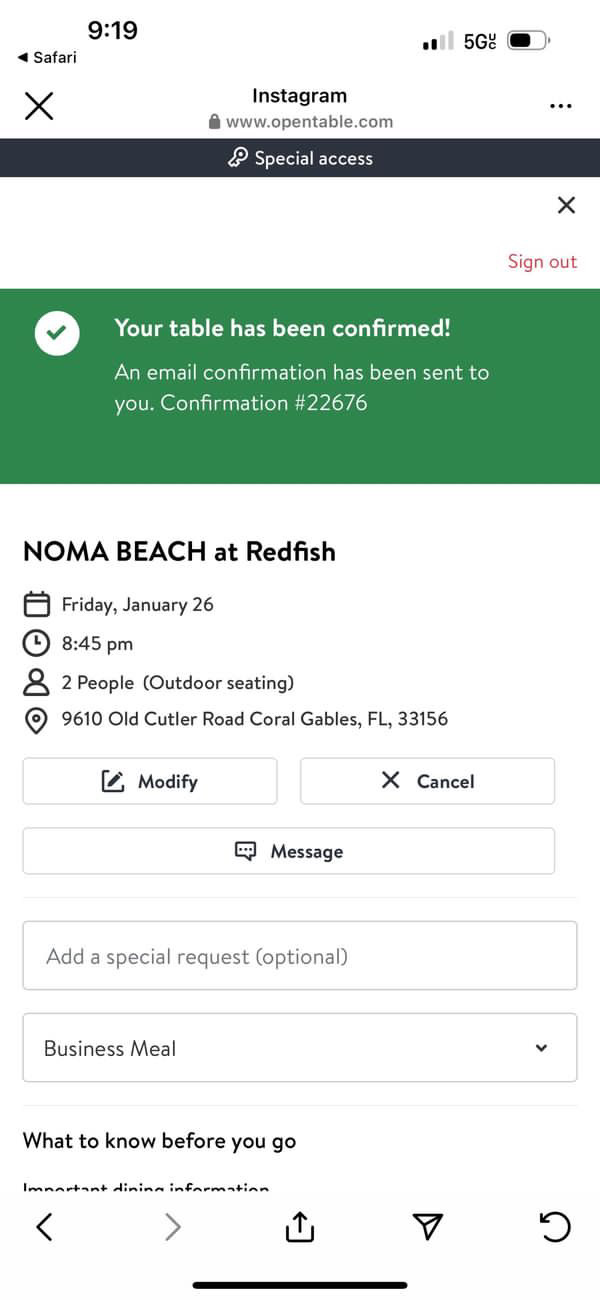Open the three-dot more options menu
This screenshot has width=600, height=1300.
click(x=561, y=106)
